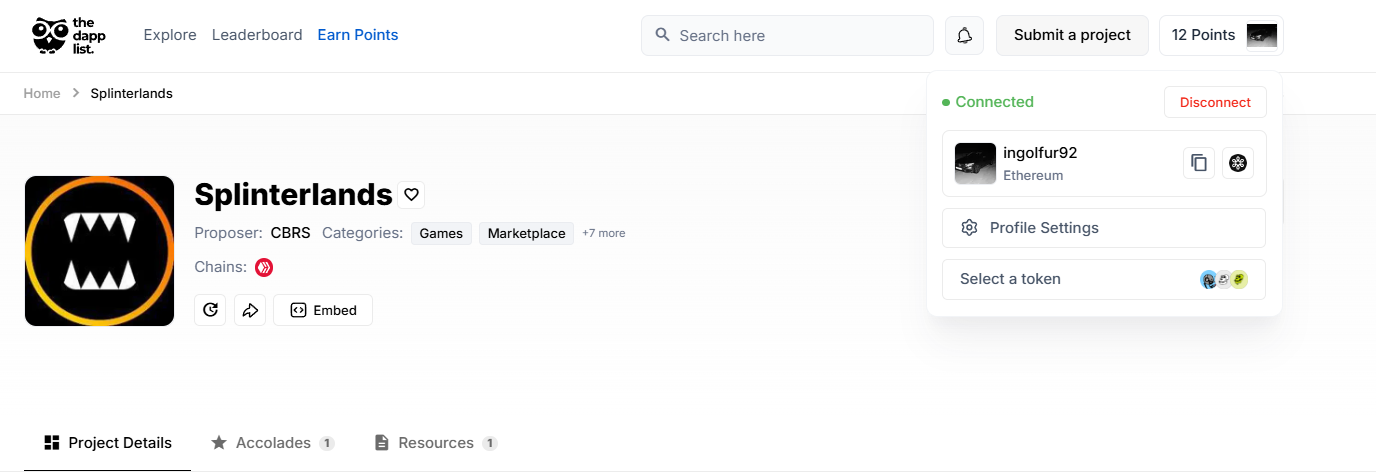This screenshot has width=1376, height=472.
Task: Click the token icons in Select a token
Action: [1224, 279]
